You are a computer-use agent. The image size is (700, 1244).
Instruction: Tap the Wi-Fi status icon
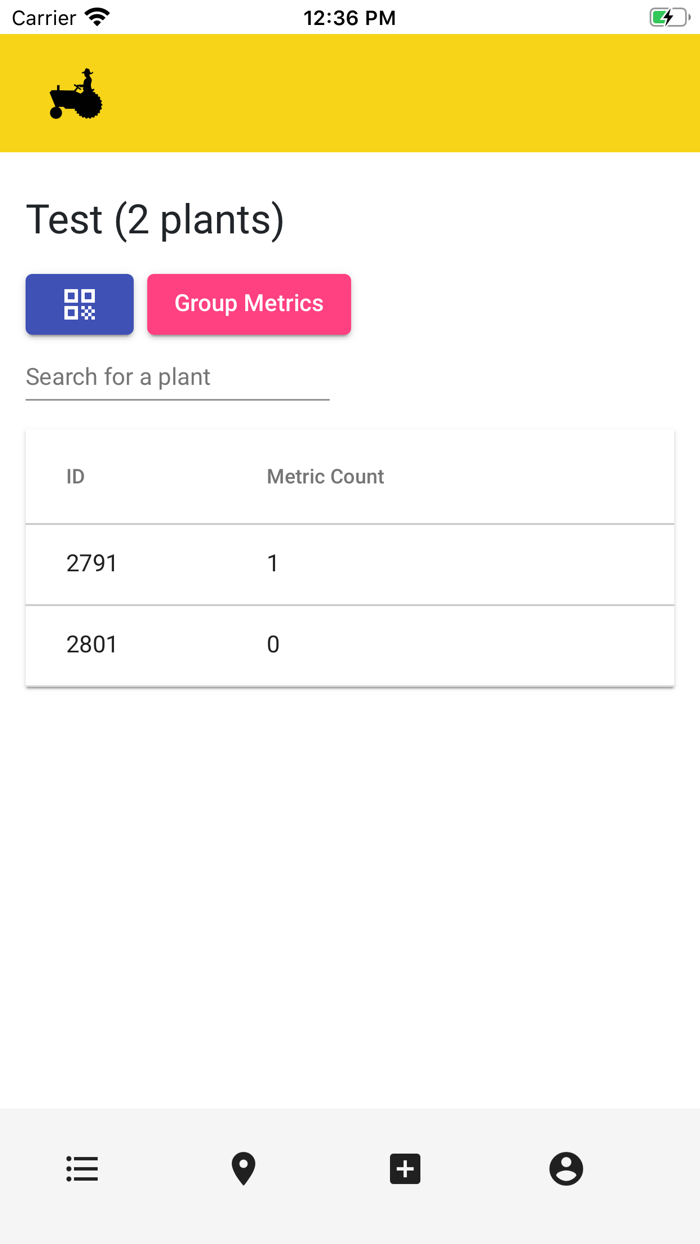97,17
